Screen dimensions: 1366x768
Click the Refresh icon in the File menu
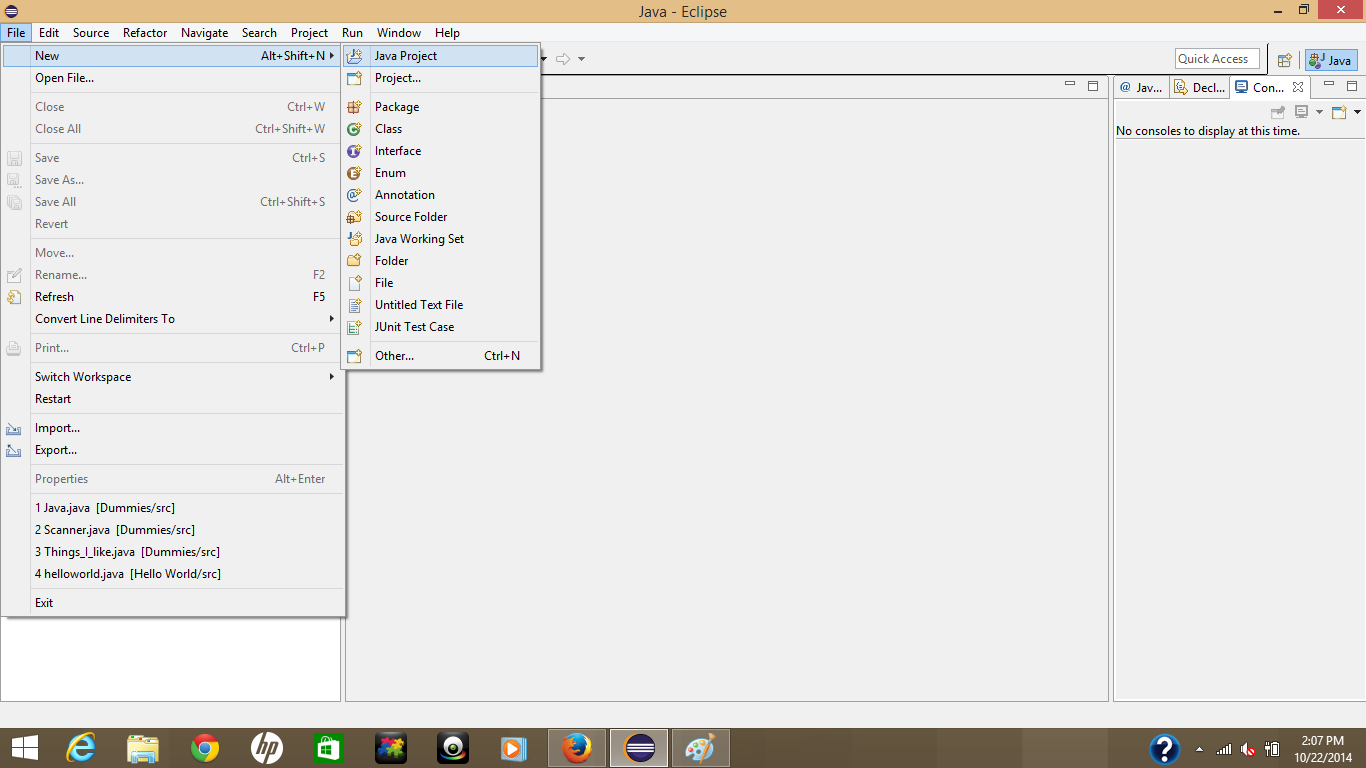[x=14, y=297]
